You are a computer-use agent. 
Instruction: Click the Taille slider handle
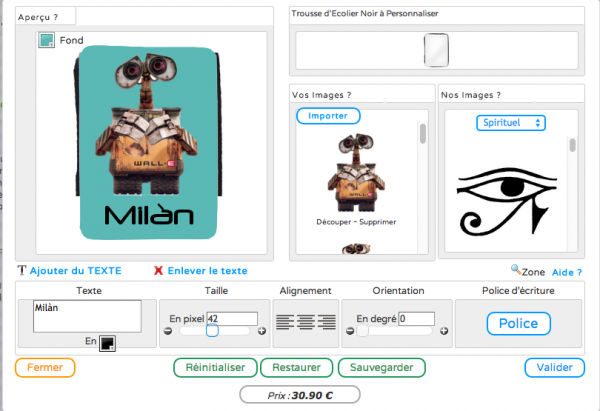[x=212, y=331]
